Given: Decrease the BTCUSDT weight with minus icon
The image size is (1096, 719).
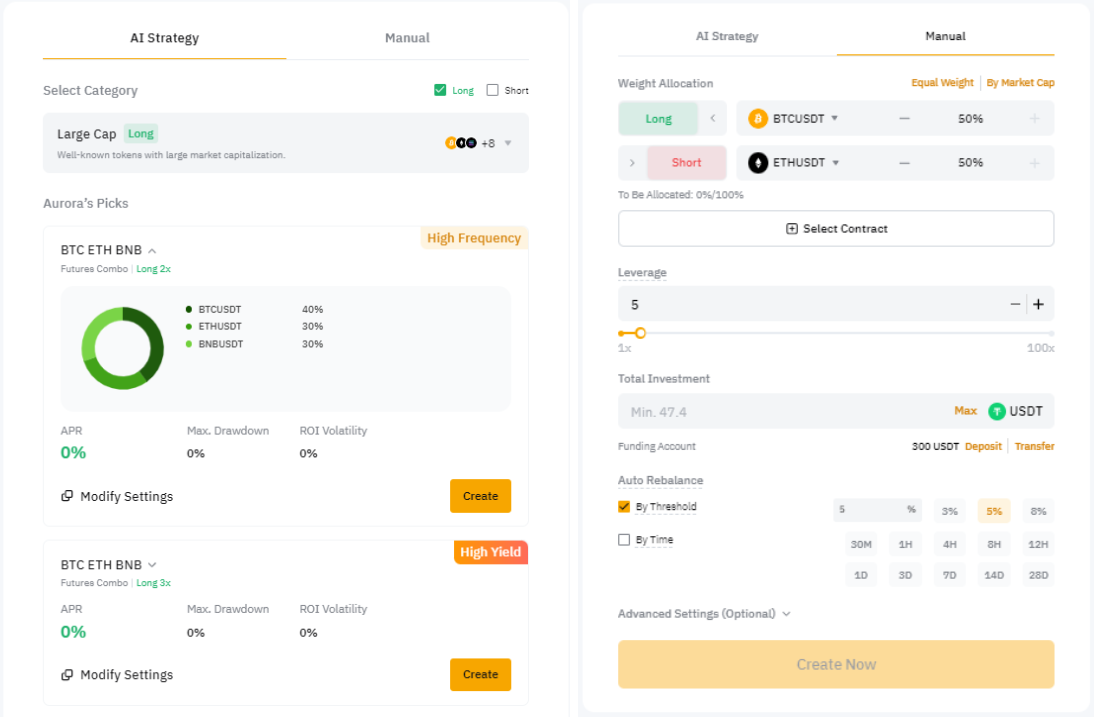Looking at the screenshot, I should [904, 119].
